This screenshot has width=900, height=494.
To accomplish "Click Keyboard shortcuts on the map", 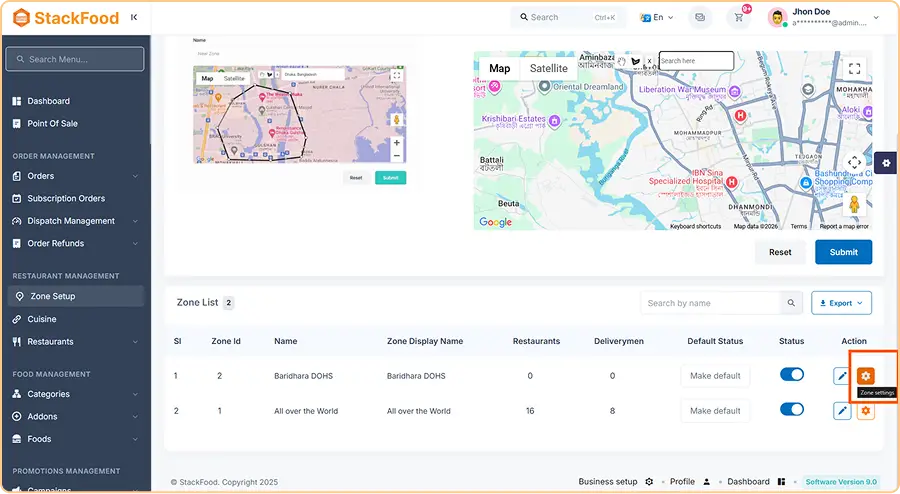I will [695, 227].
